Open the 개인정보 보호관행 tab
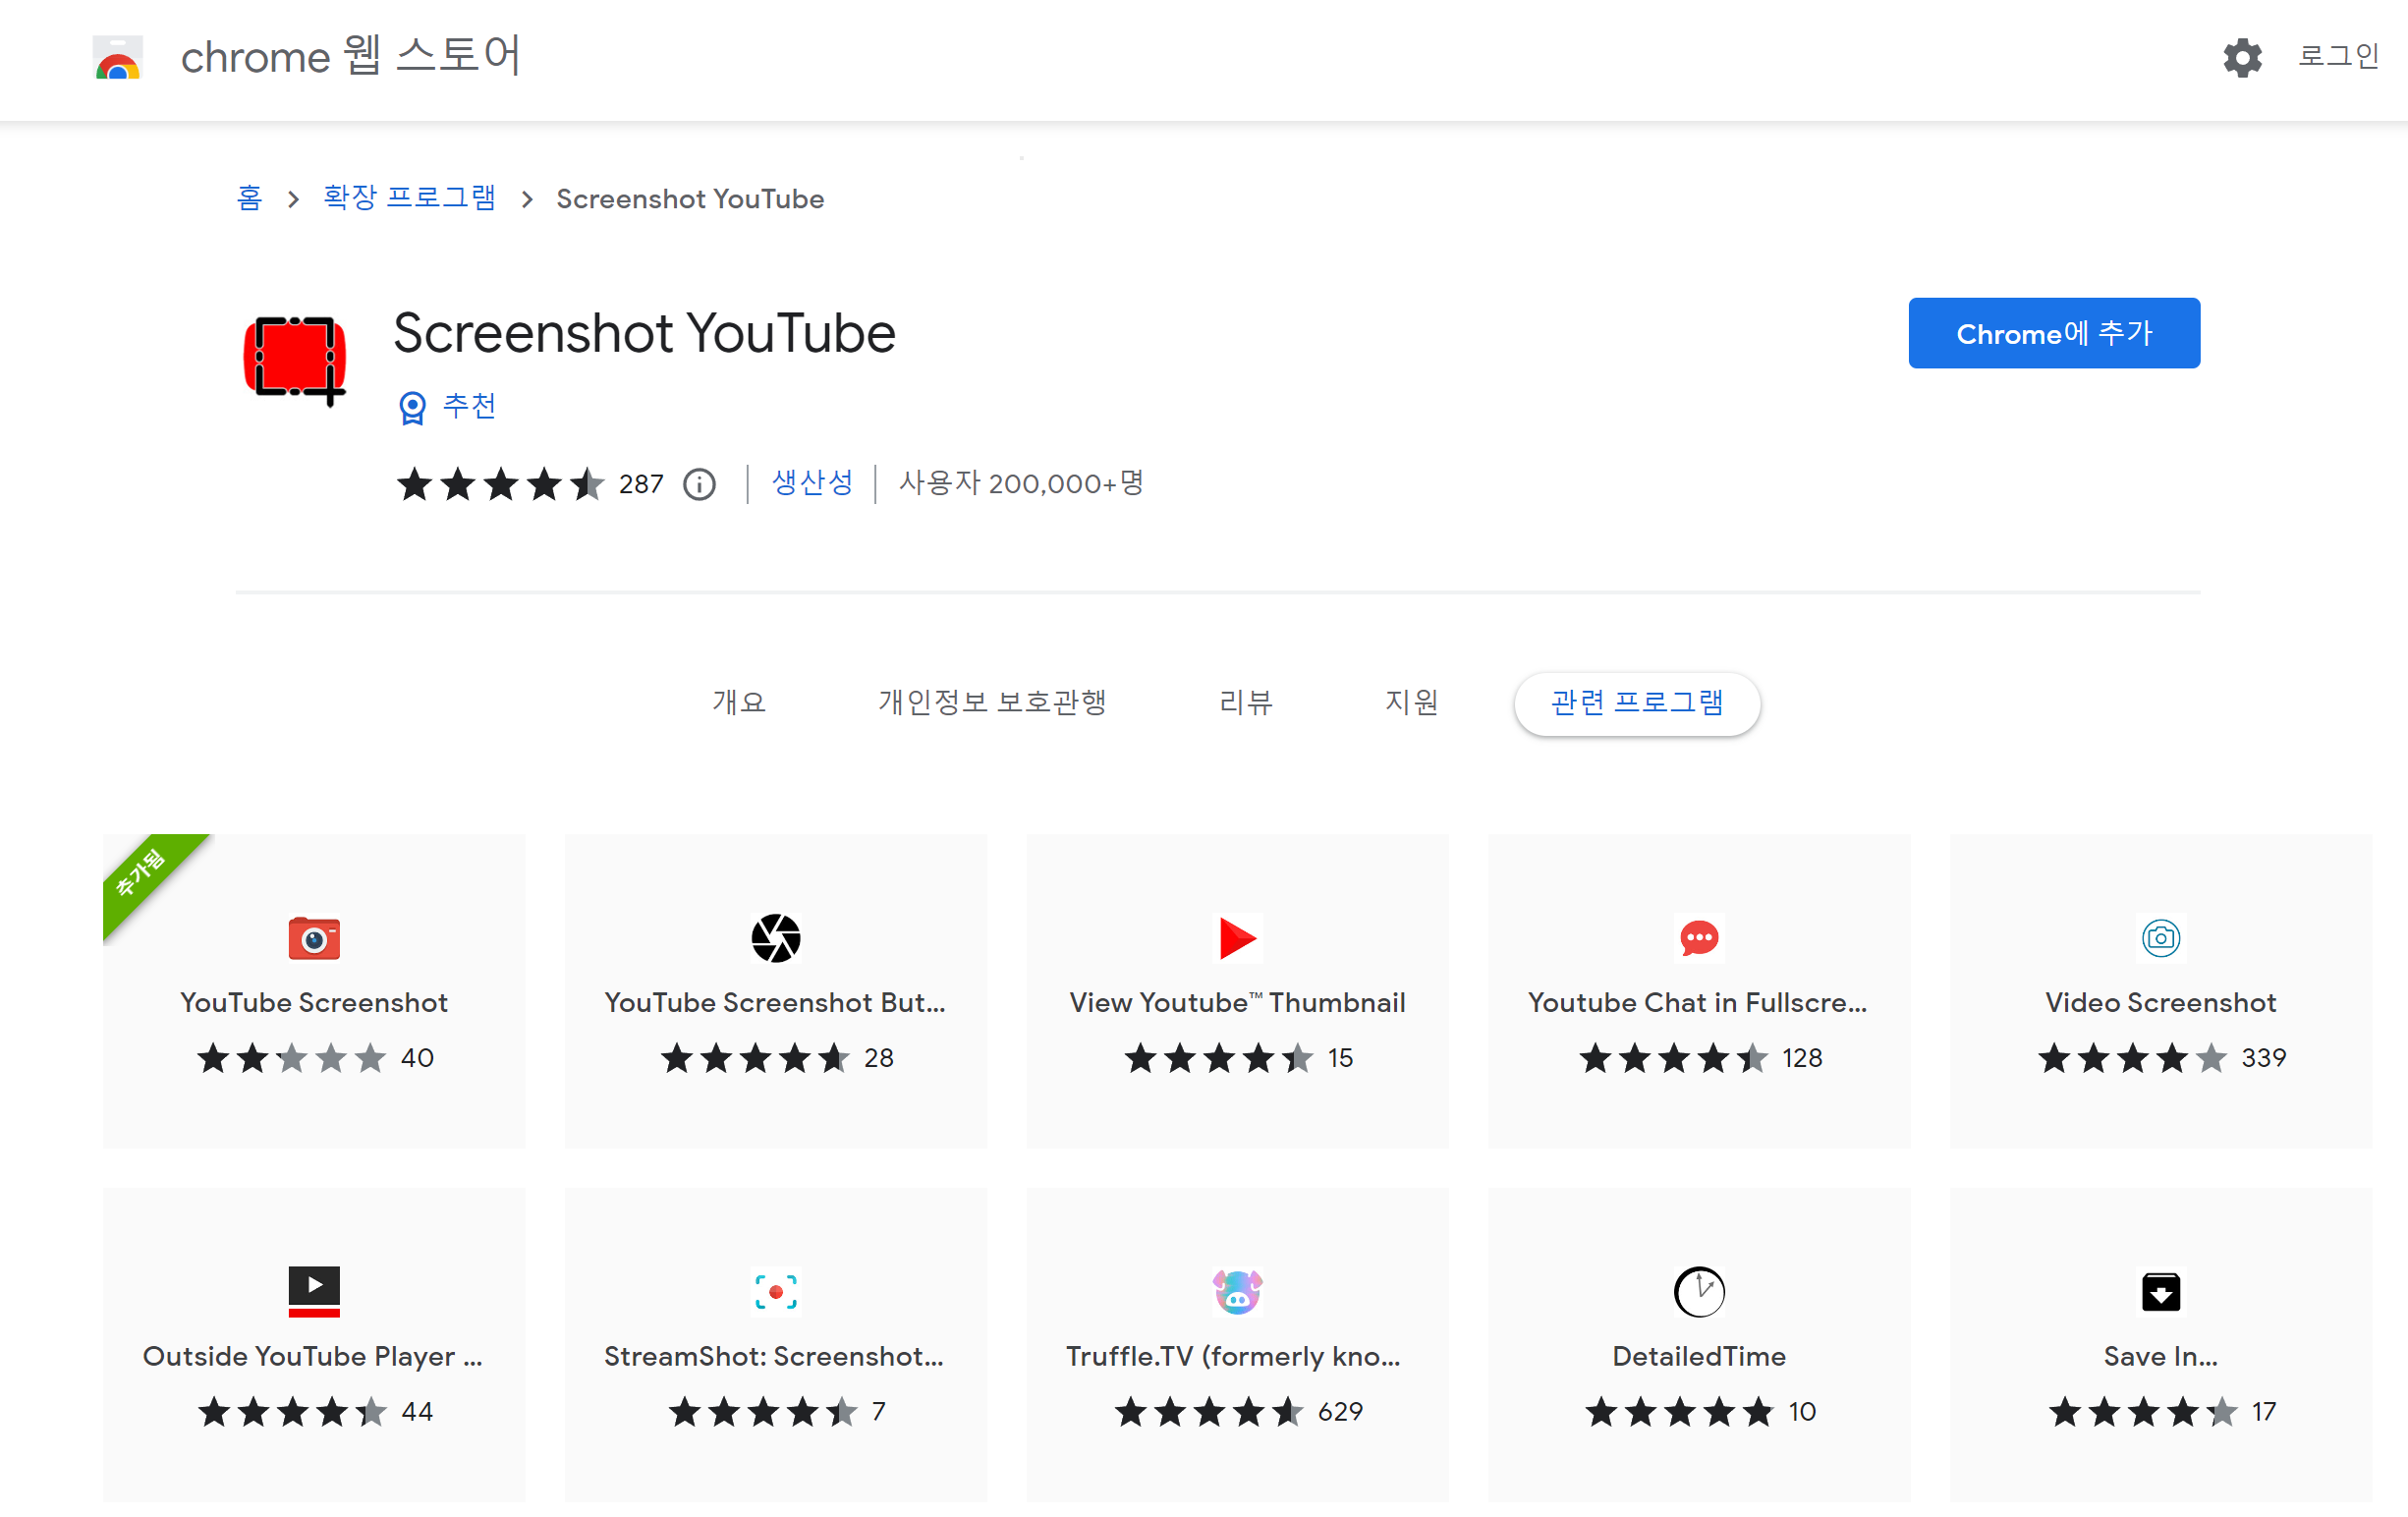Screen dimensions: 2408x1517 pos(992,703)
